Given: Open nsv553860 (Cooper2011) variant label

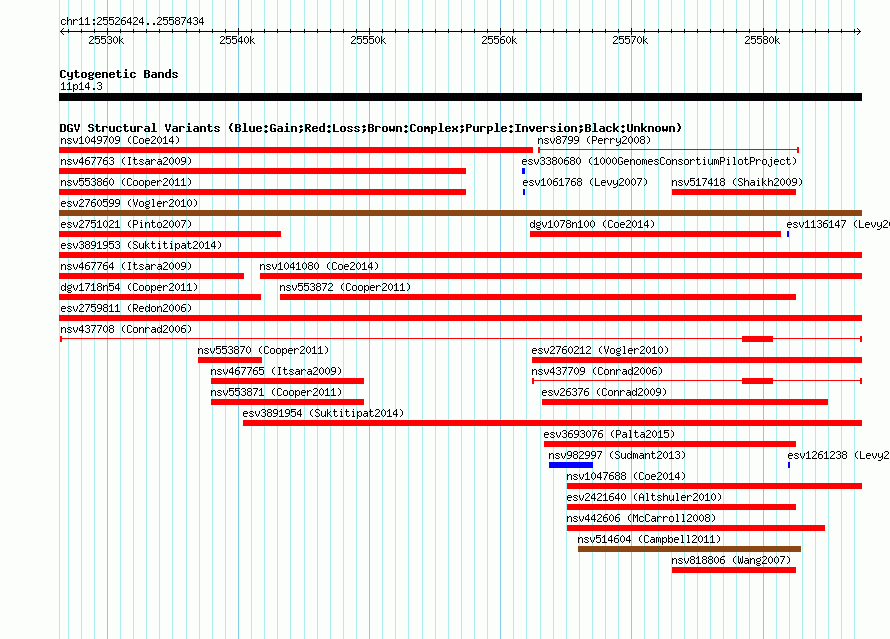Looking at the screenshot, I should pos(126,182).
